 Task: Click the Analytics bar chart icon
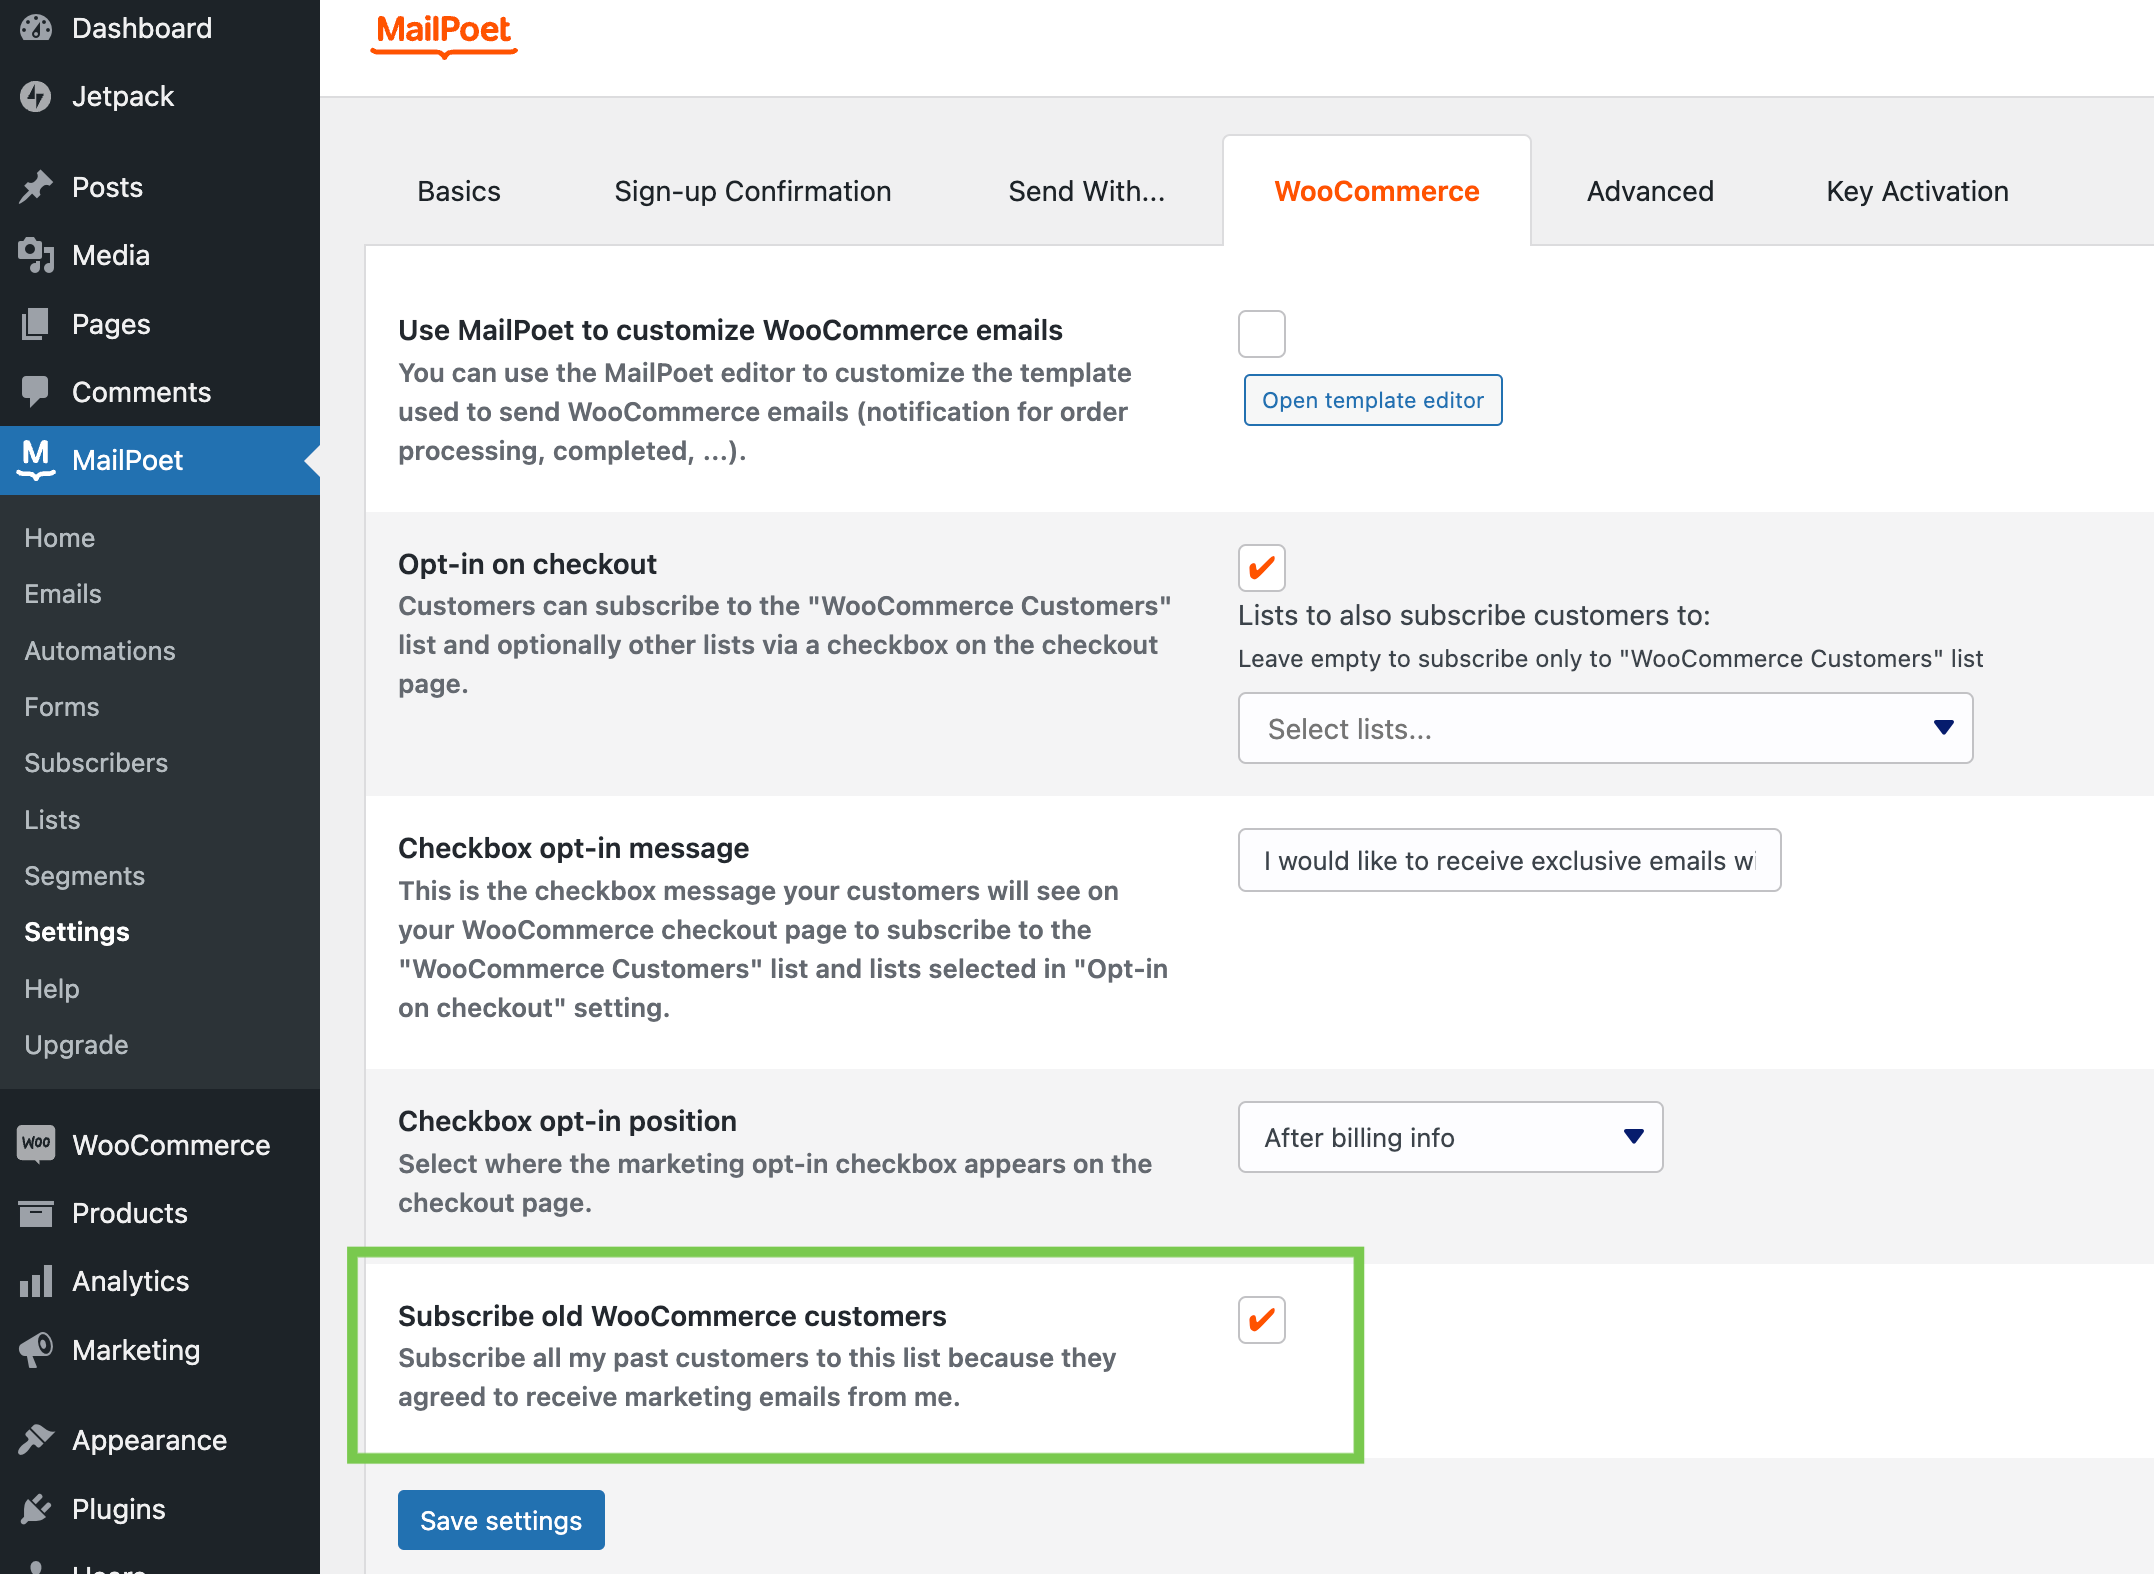[x=36, y=1281]
